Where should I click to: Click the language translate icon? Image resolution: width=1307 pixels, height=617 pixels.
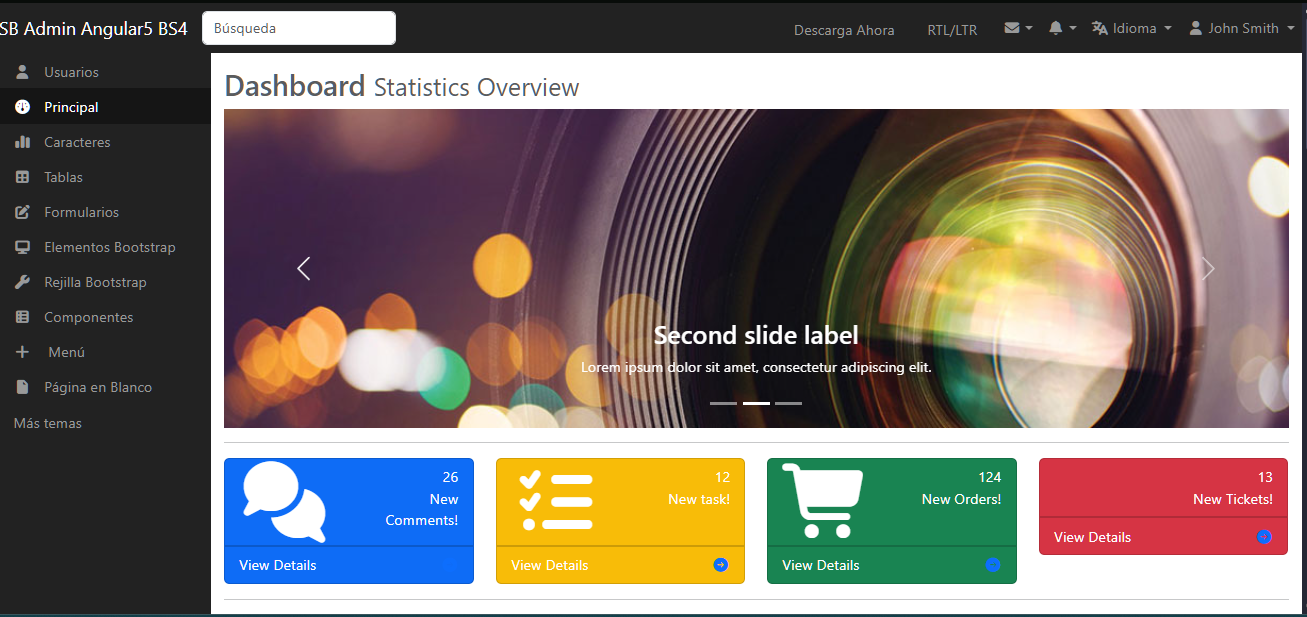point(1100,28)
